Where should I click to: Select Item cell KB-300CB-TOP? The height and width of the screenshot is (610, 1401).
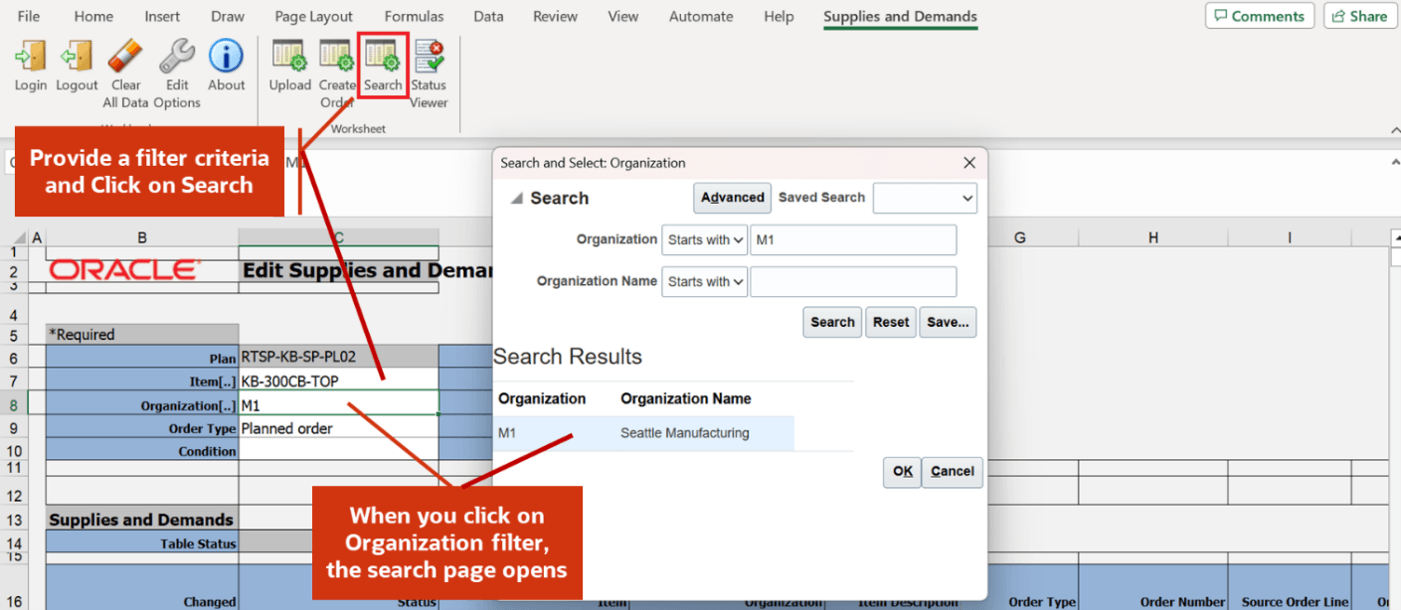pos(339,380)
